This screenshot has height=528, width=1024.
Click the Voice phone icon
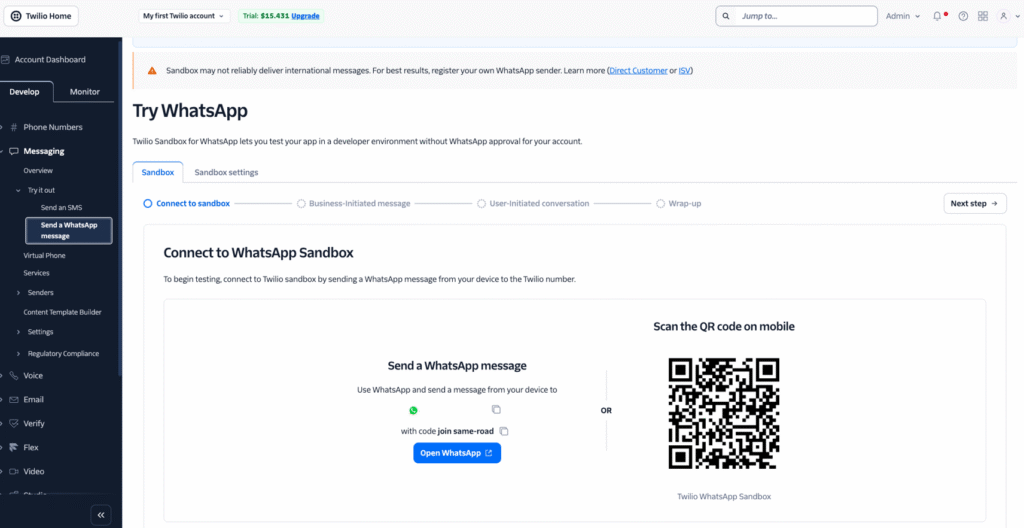pyautogui.click(x=14, y=376)
